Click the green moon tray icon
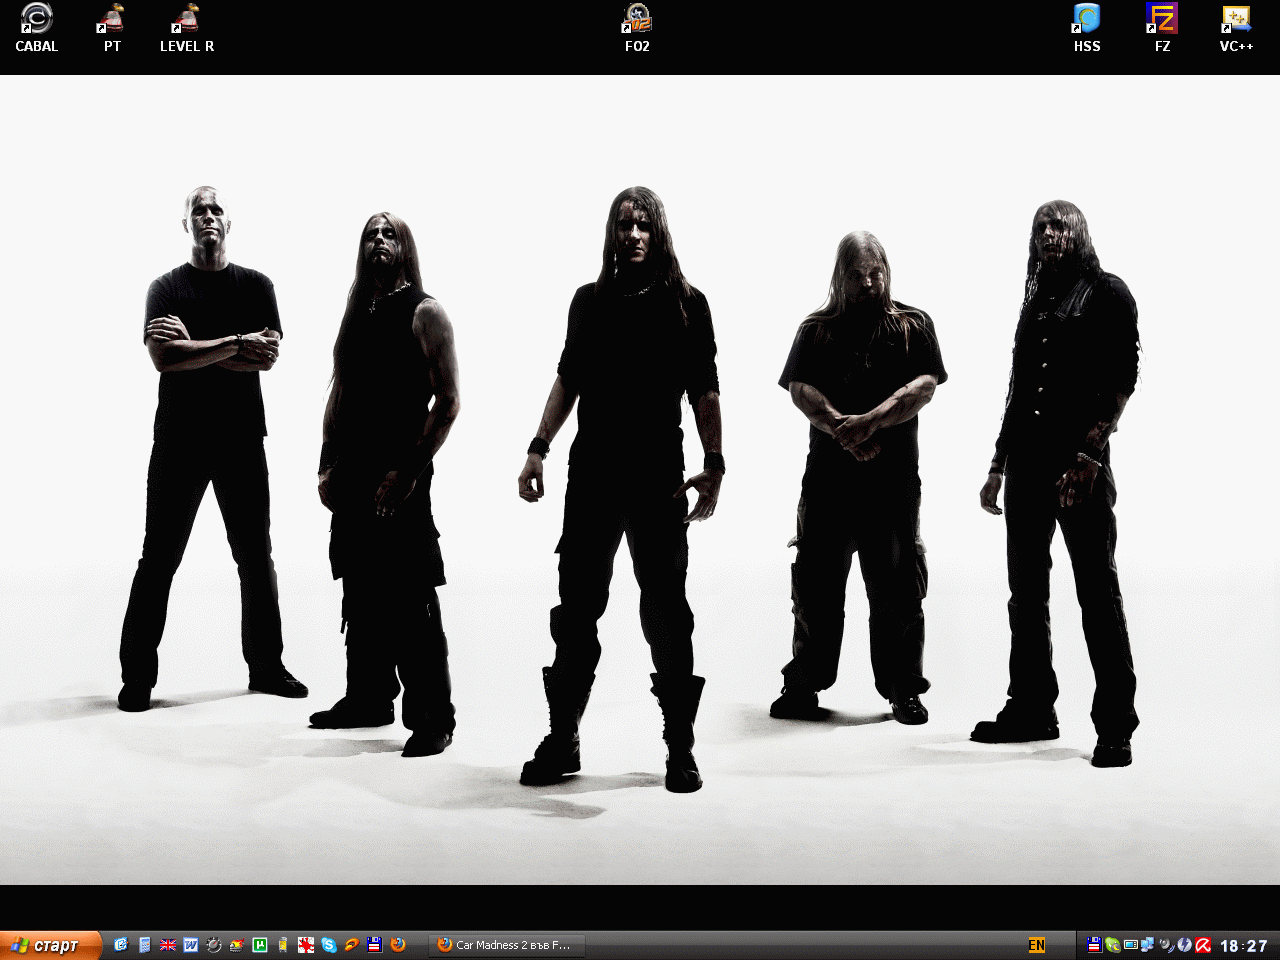The height and width of the screenshot is (960, 1280). point(1113,945)
